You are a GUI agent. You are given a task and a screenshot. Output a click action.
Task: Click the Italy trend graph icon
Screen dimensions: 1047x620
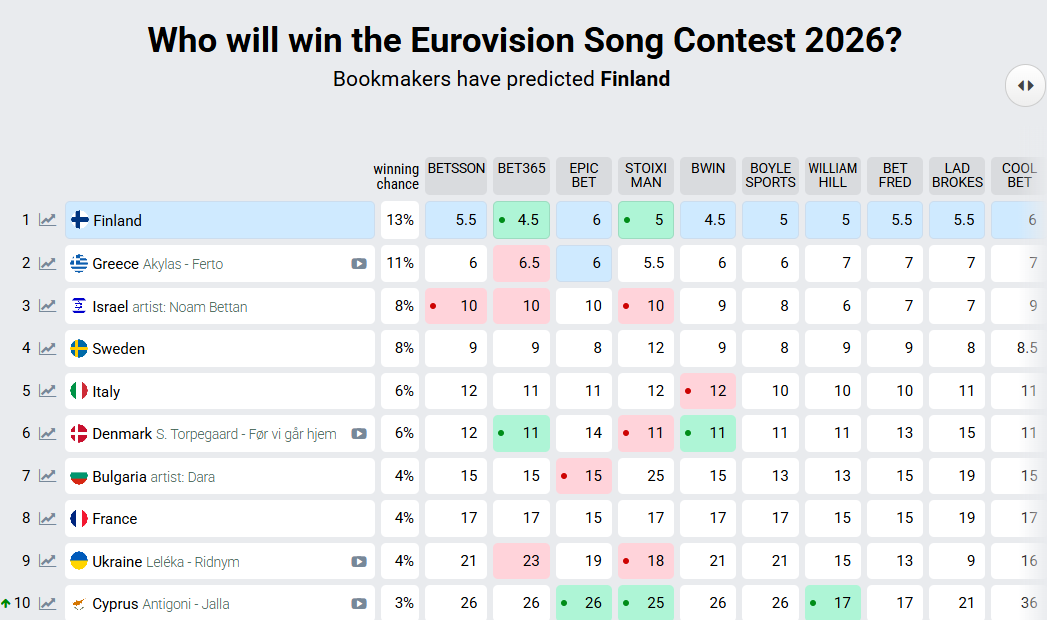click(x=47, y=391)
